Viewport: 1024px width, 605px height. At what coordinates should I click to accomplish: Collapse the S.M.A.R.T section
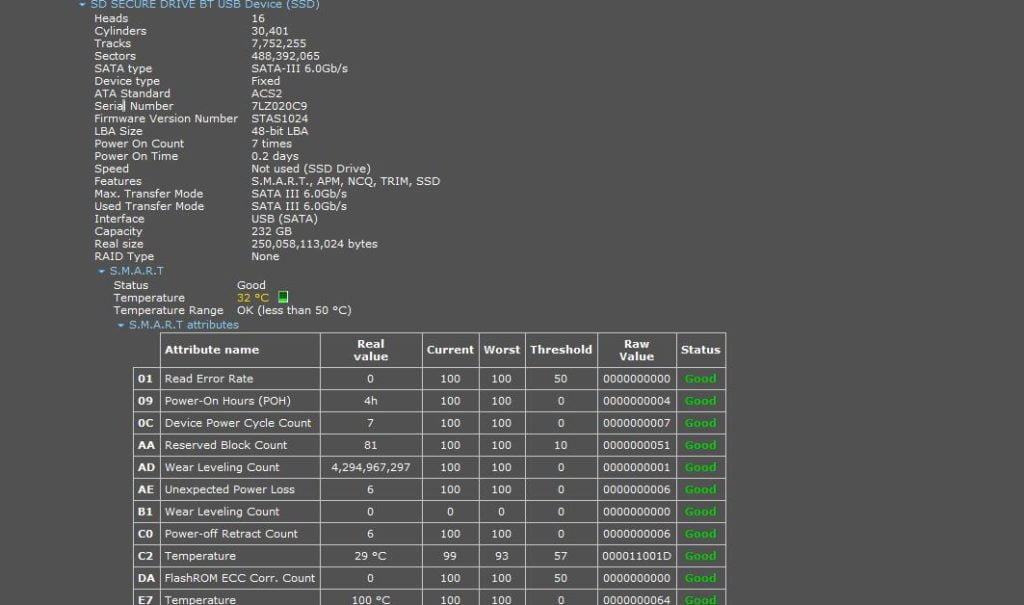click(101, 271)
